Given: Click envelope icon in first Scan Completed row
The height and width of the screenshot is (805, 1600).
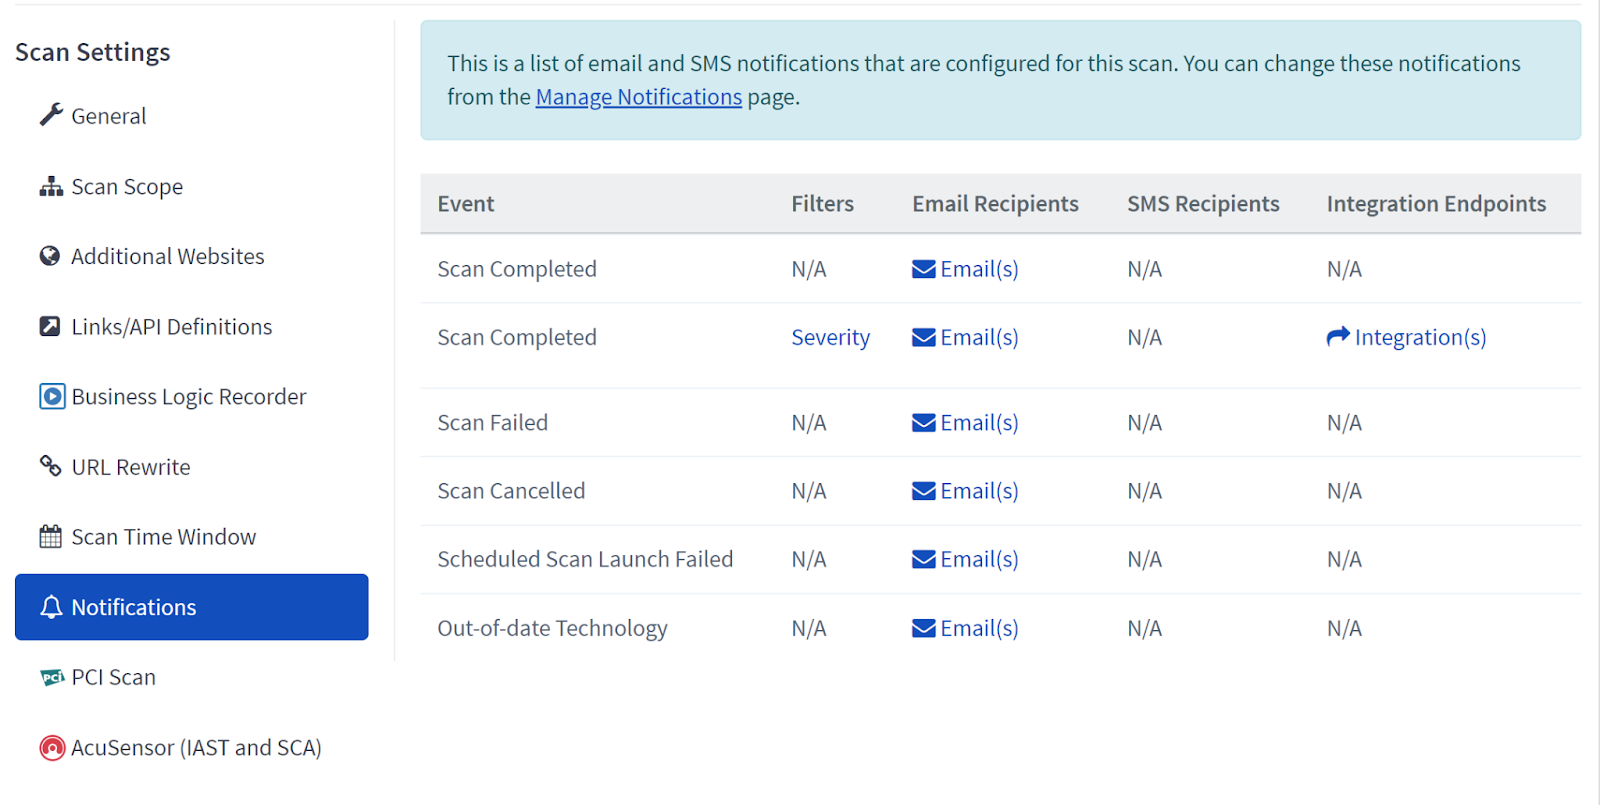Looking at the screenshot, I should [924, 269].
